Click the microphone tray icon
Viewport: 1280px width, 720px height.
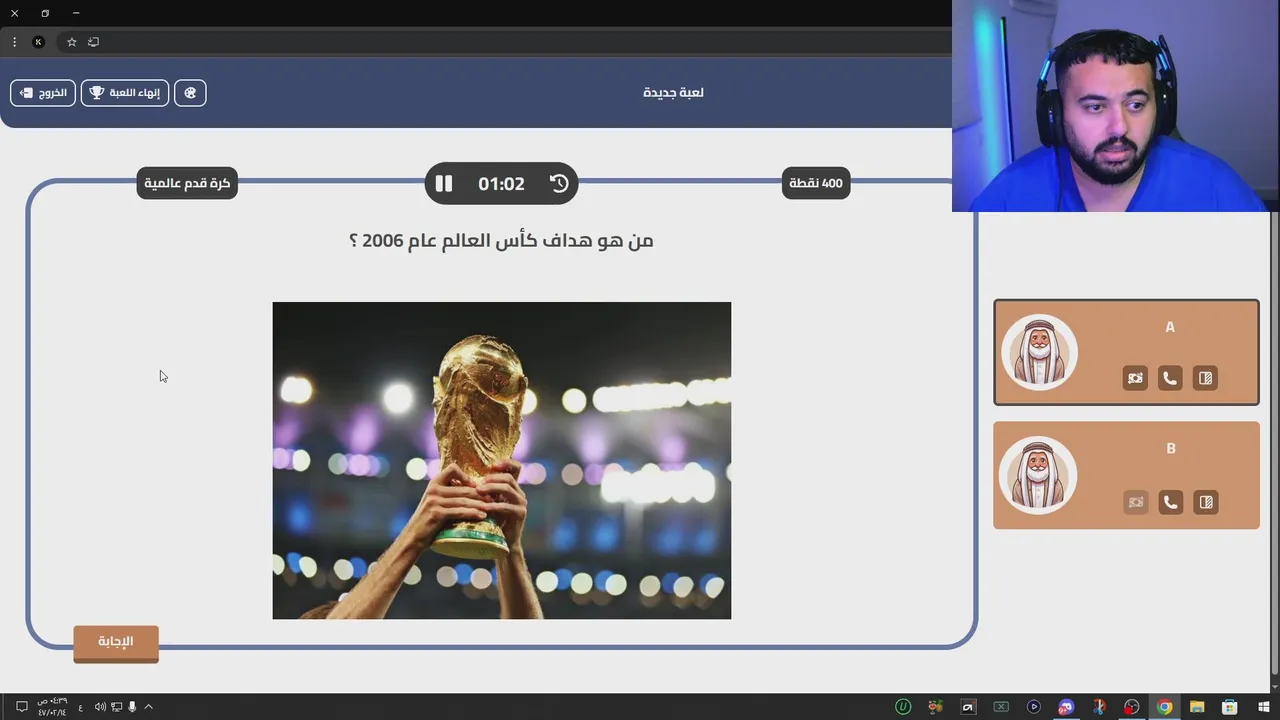tap(132, 707)
